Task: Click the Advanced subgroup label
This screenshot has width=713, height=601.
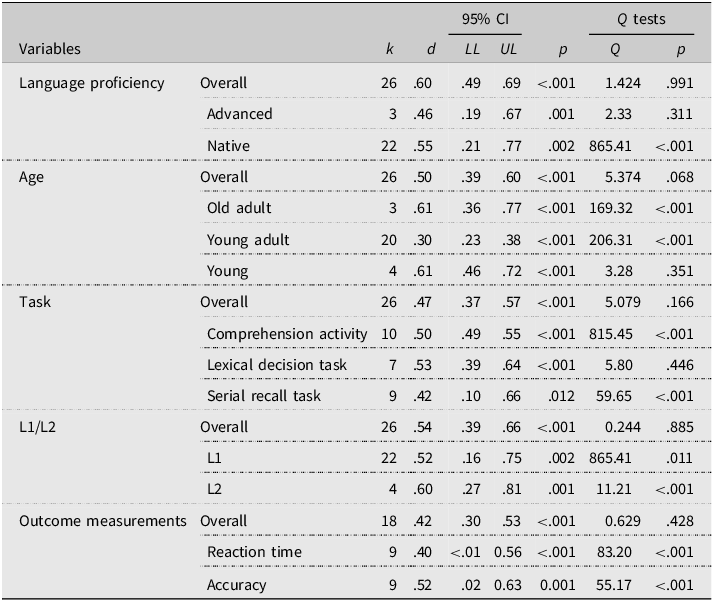Action: click(239, 114)
